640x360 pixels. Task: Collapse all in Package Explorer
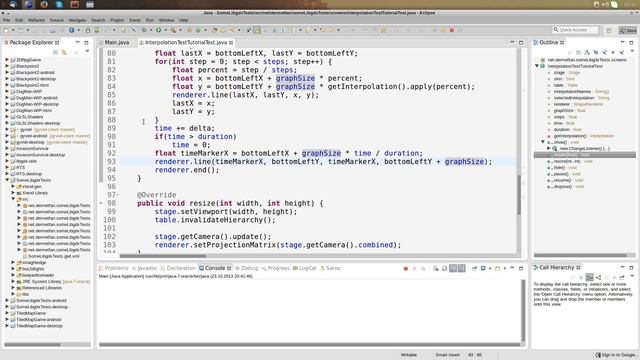point(56,52)
